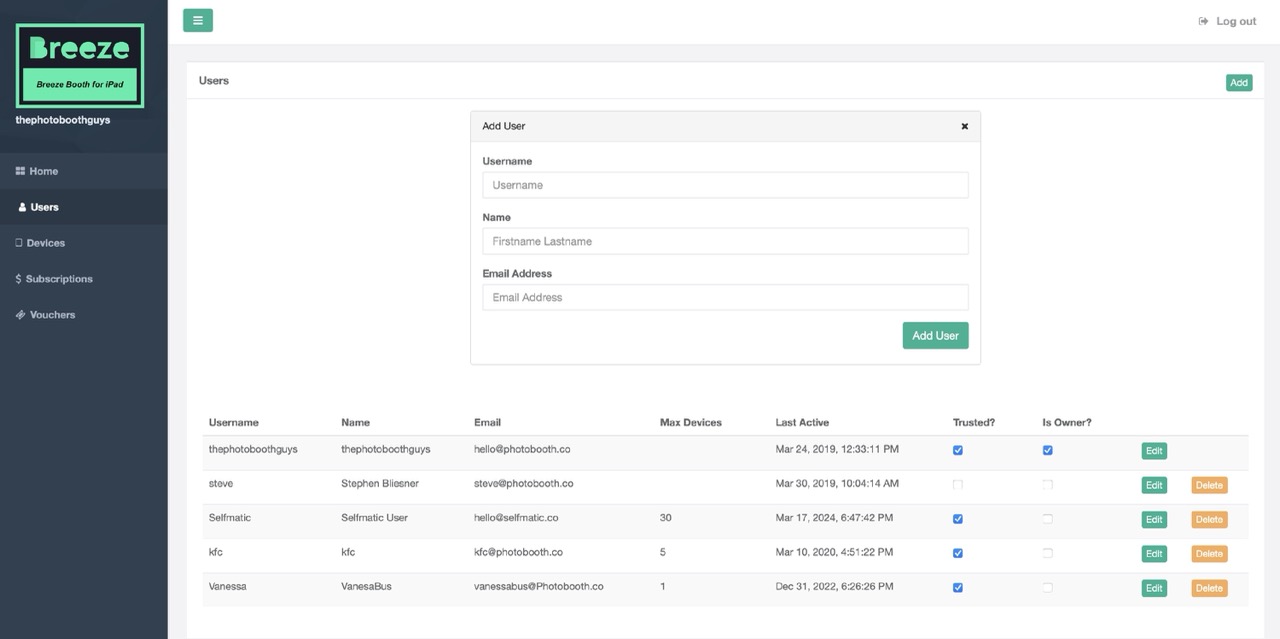
Task: Select Users in the sidebar
Action: 44,207
